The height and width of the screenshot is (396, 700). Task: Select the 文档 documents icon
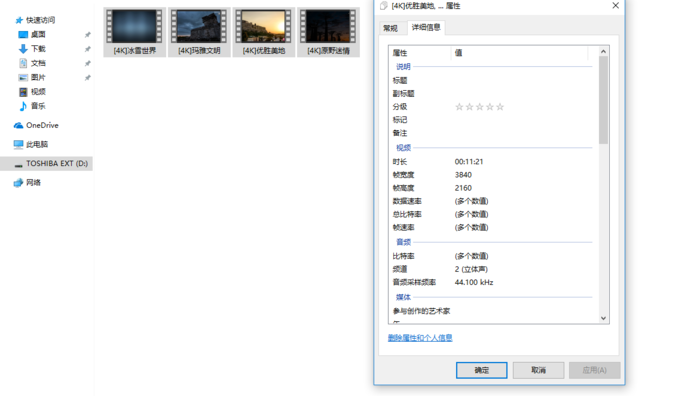(23, 63)
